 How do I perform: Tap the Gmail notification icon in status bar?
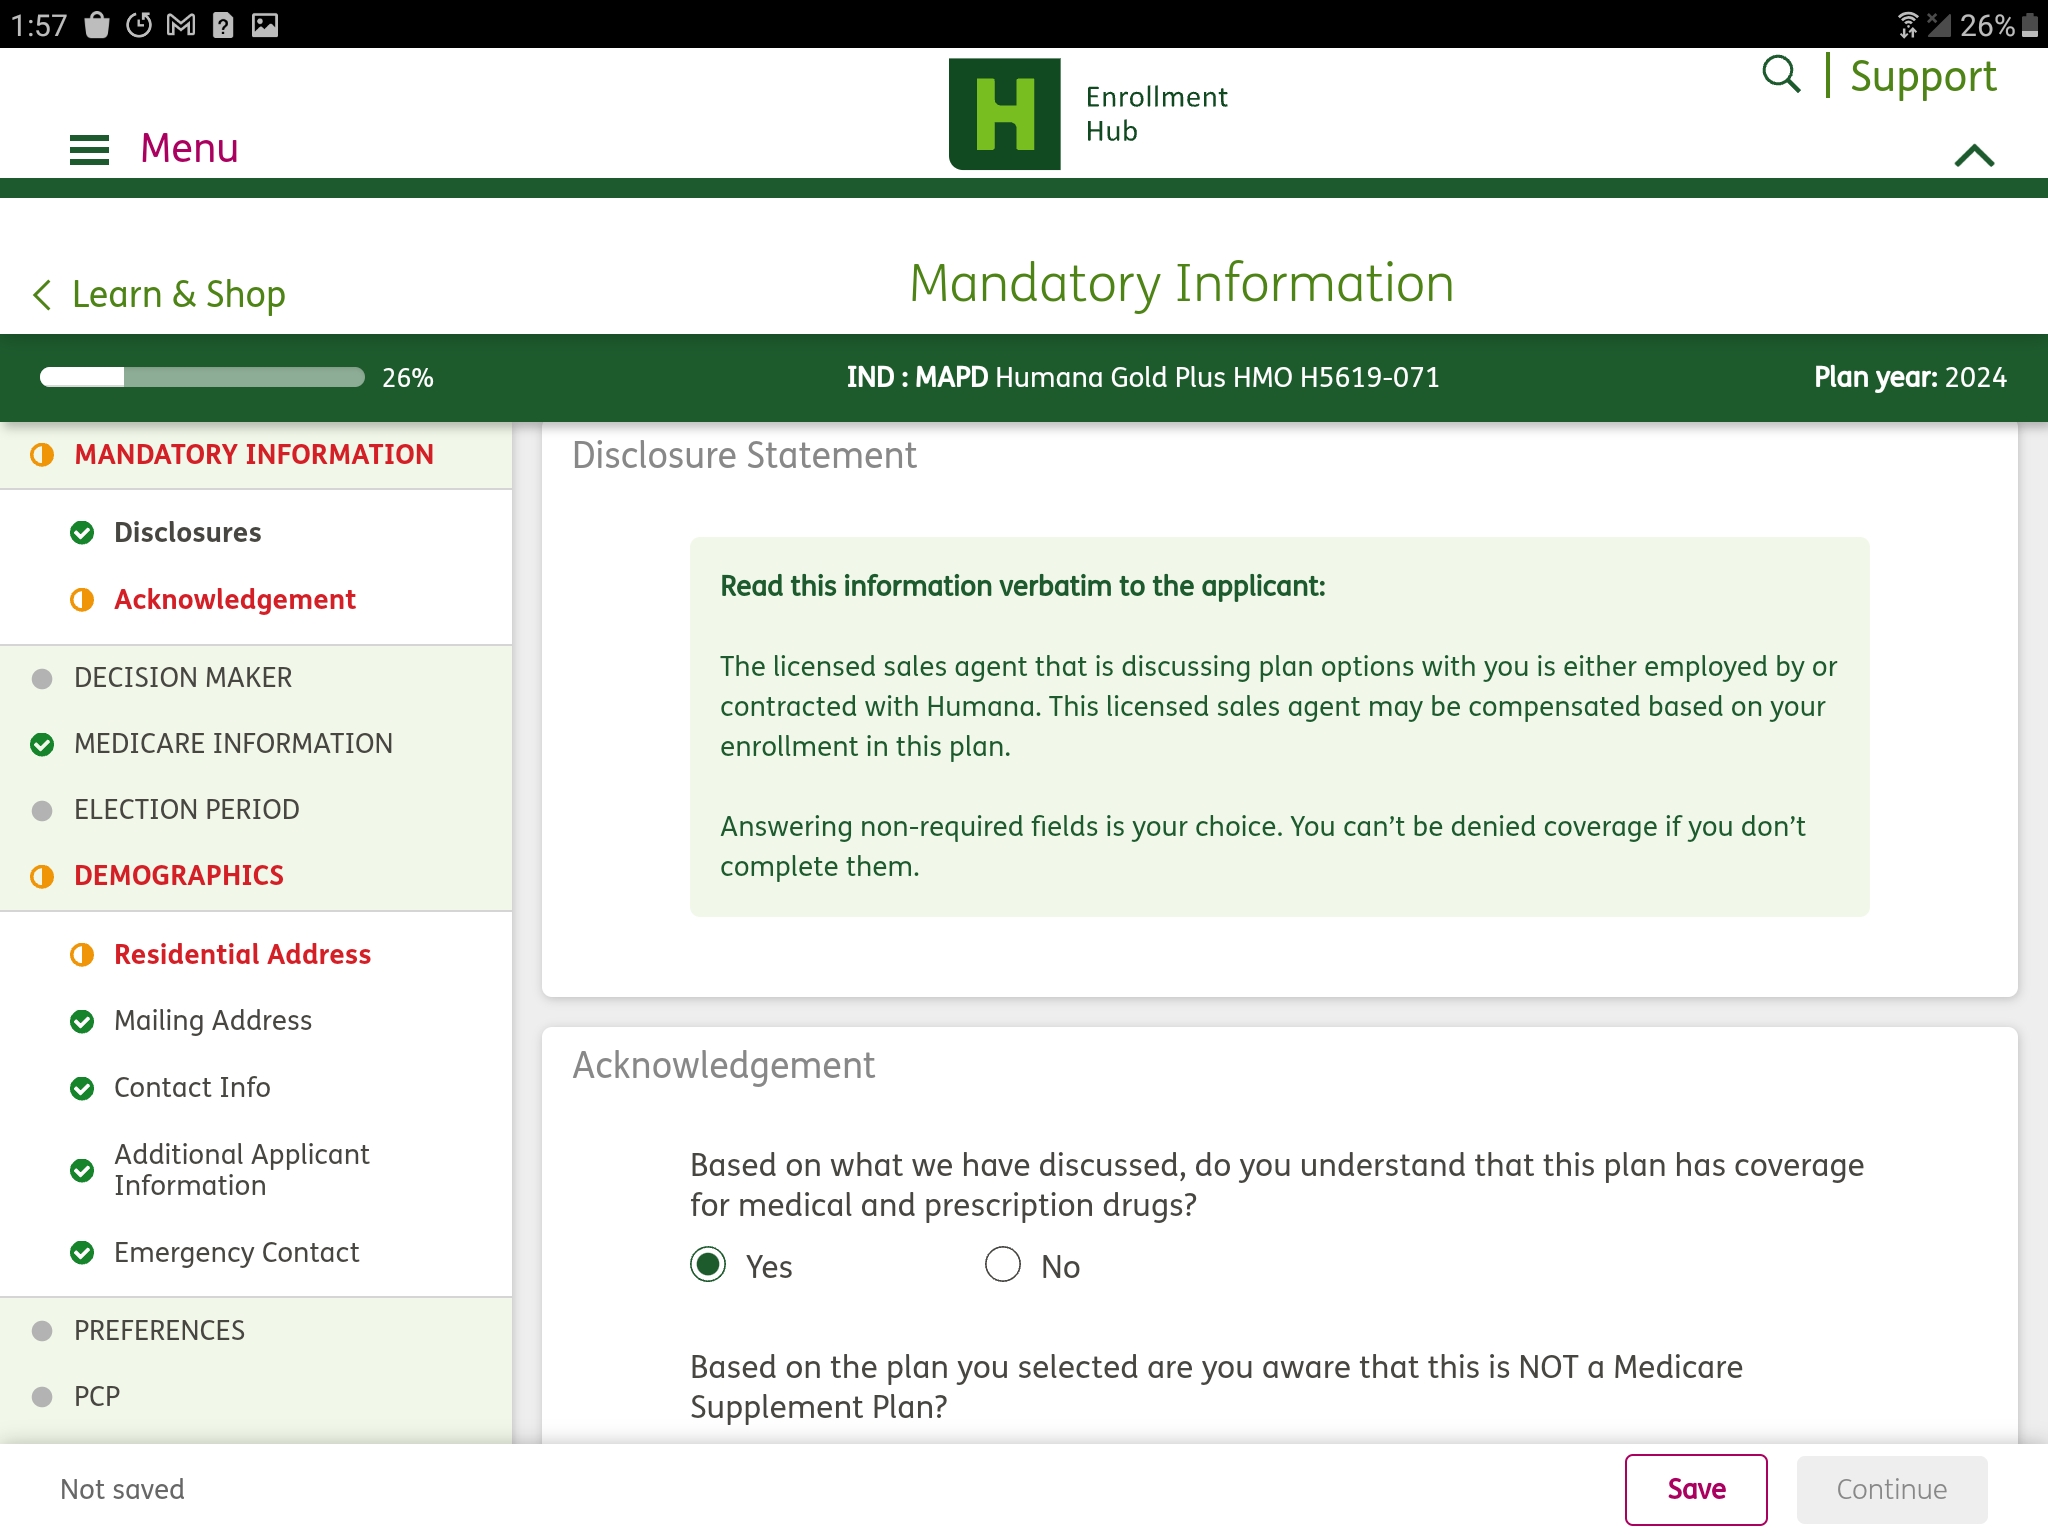coord(181,24)
